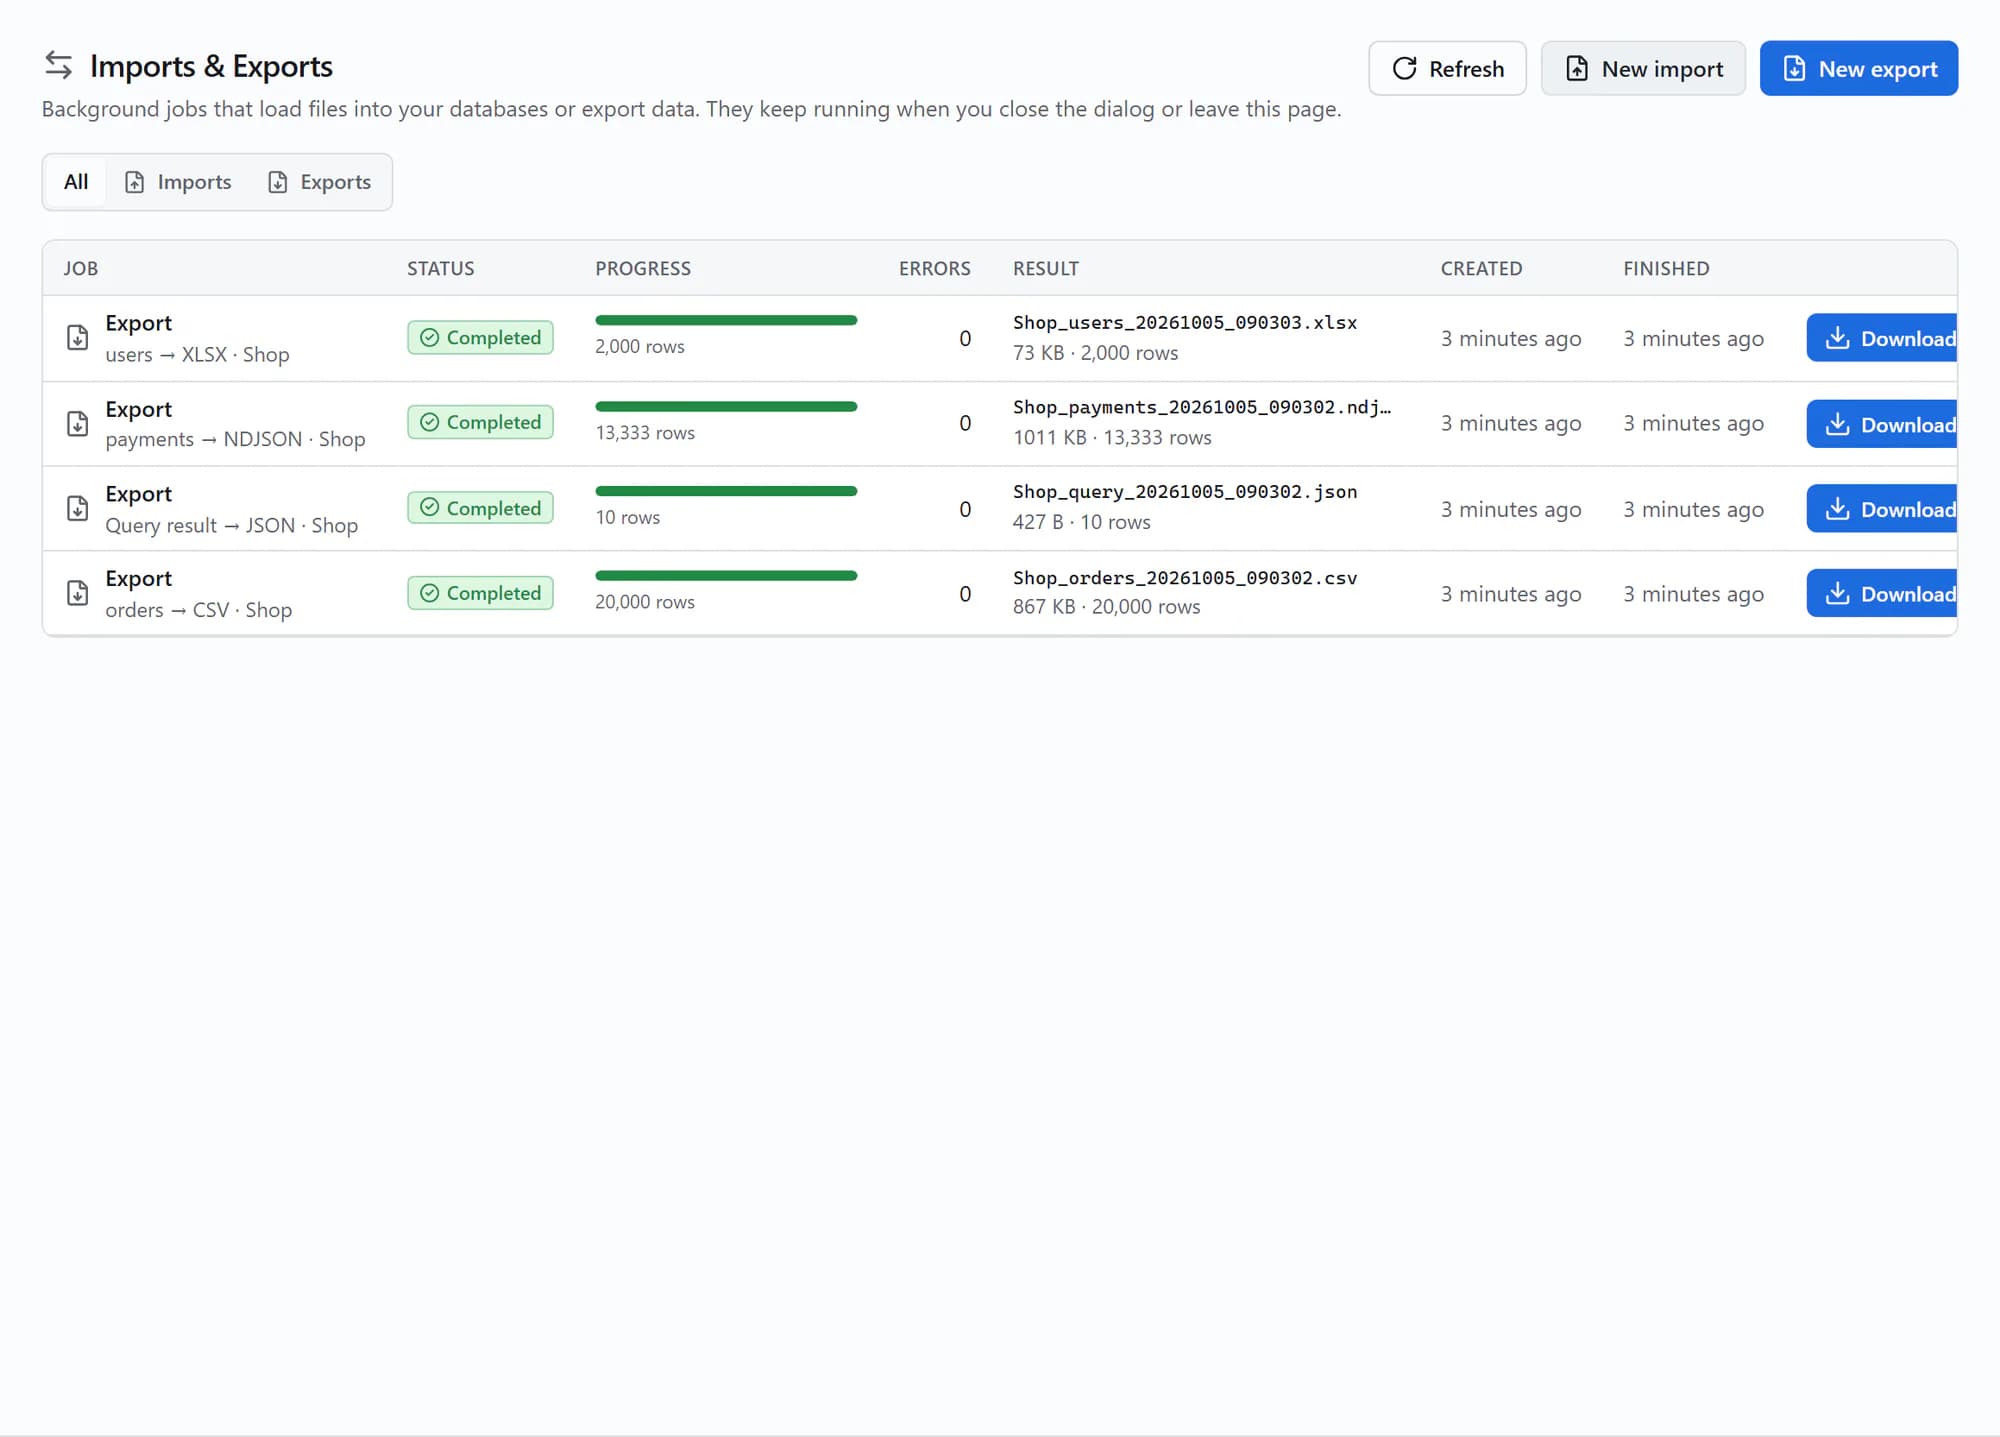
Task: Select truncated Shop_payments ndjson filename
Action: (1202, 407)
